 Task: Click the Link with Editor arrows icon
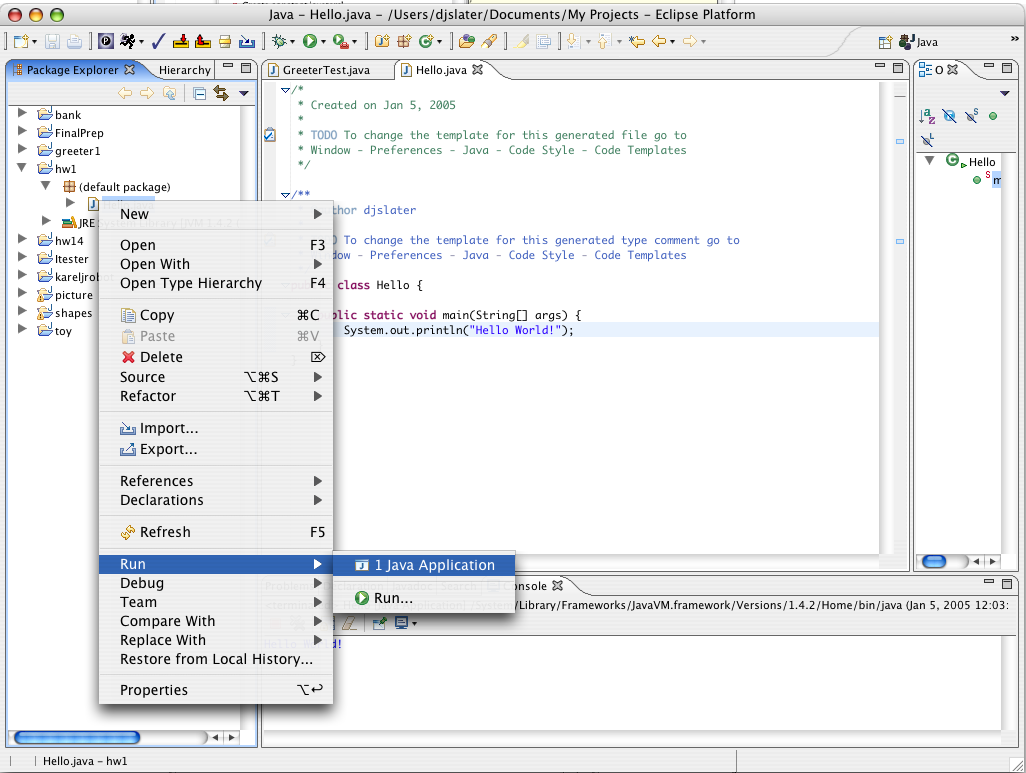pos(220,93)
